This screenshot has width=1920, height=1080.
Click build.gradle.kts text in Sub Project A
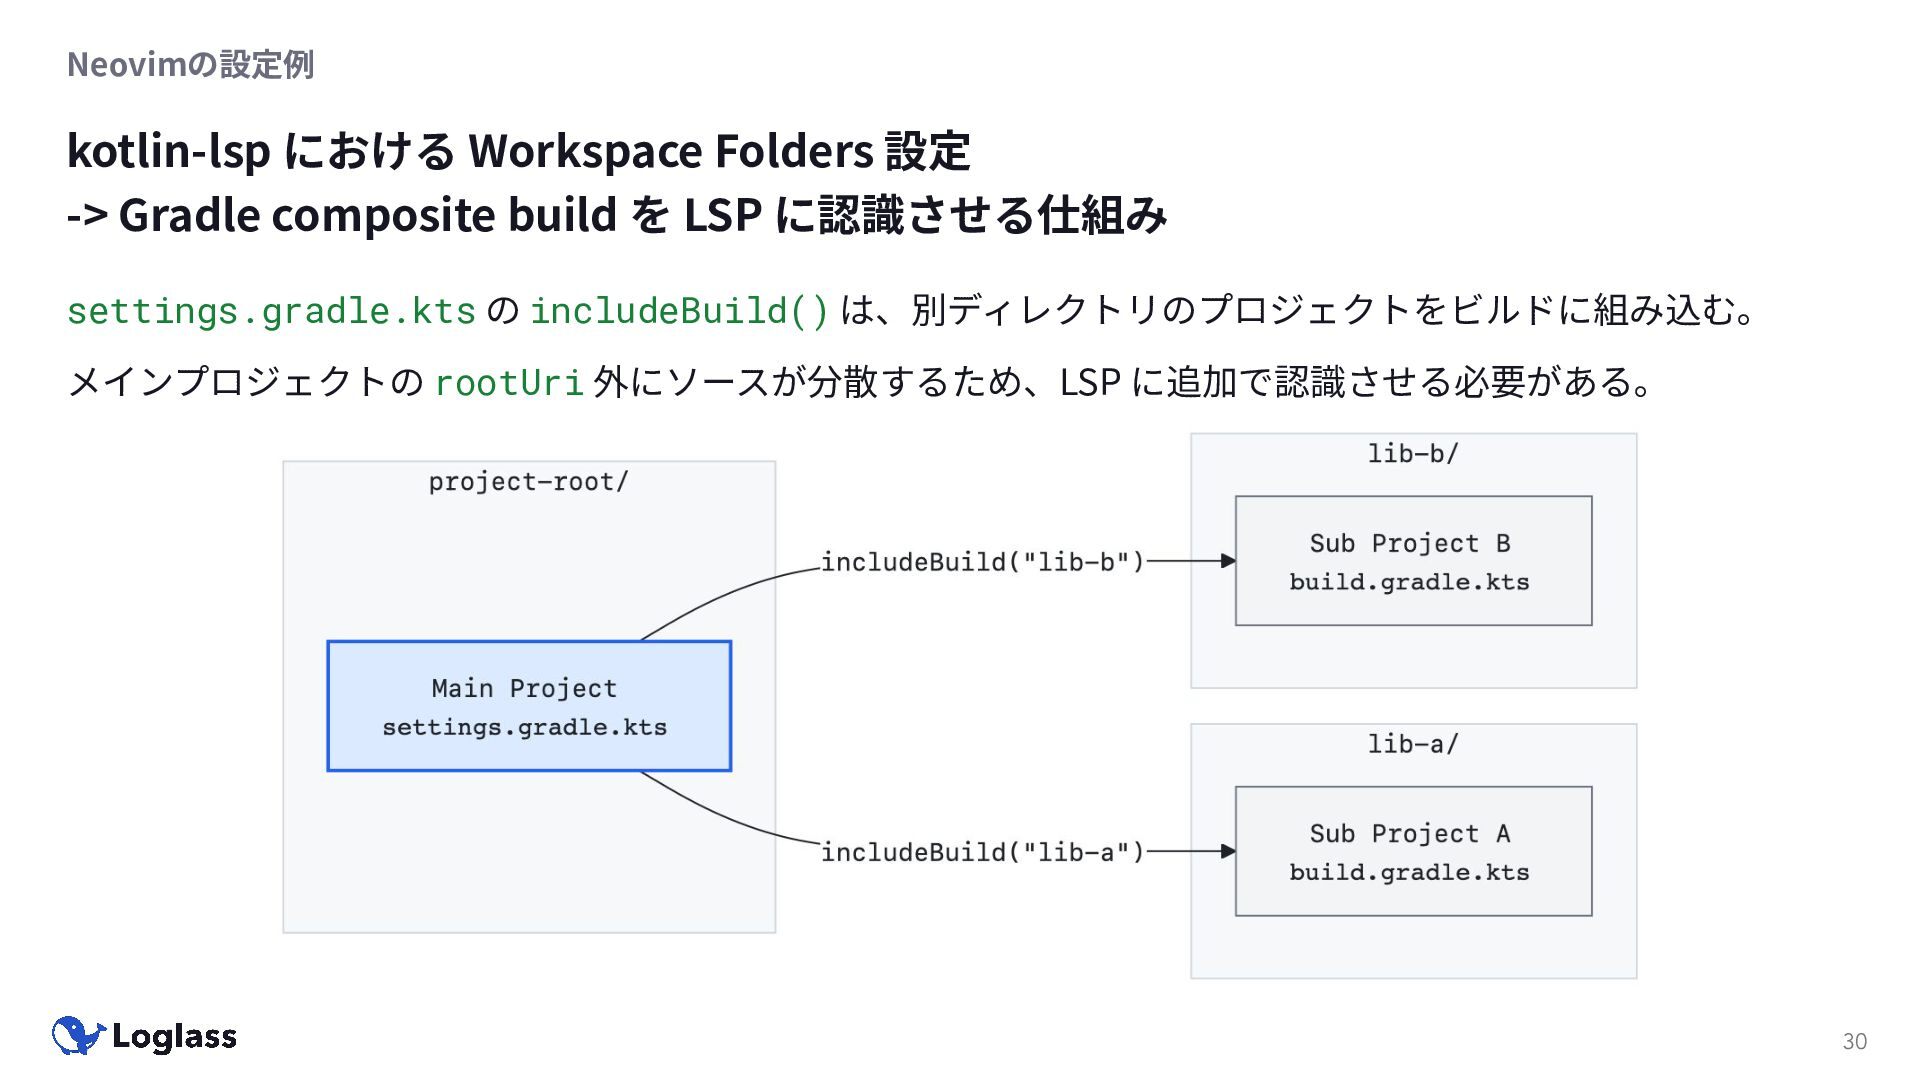pyautogui.click(x=1408, y=873)
